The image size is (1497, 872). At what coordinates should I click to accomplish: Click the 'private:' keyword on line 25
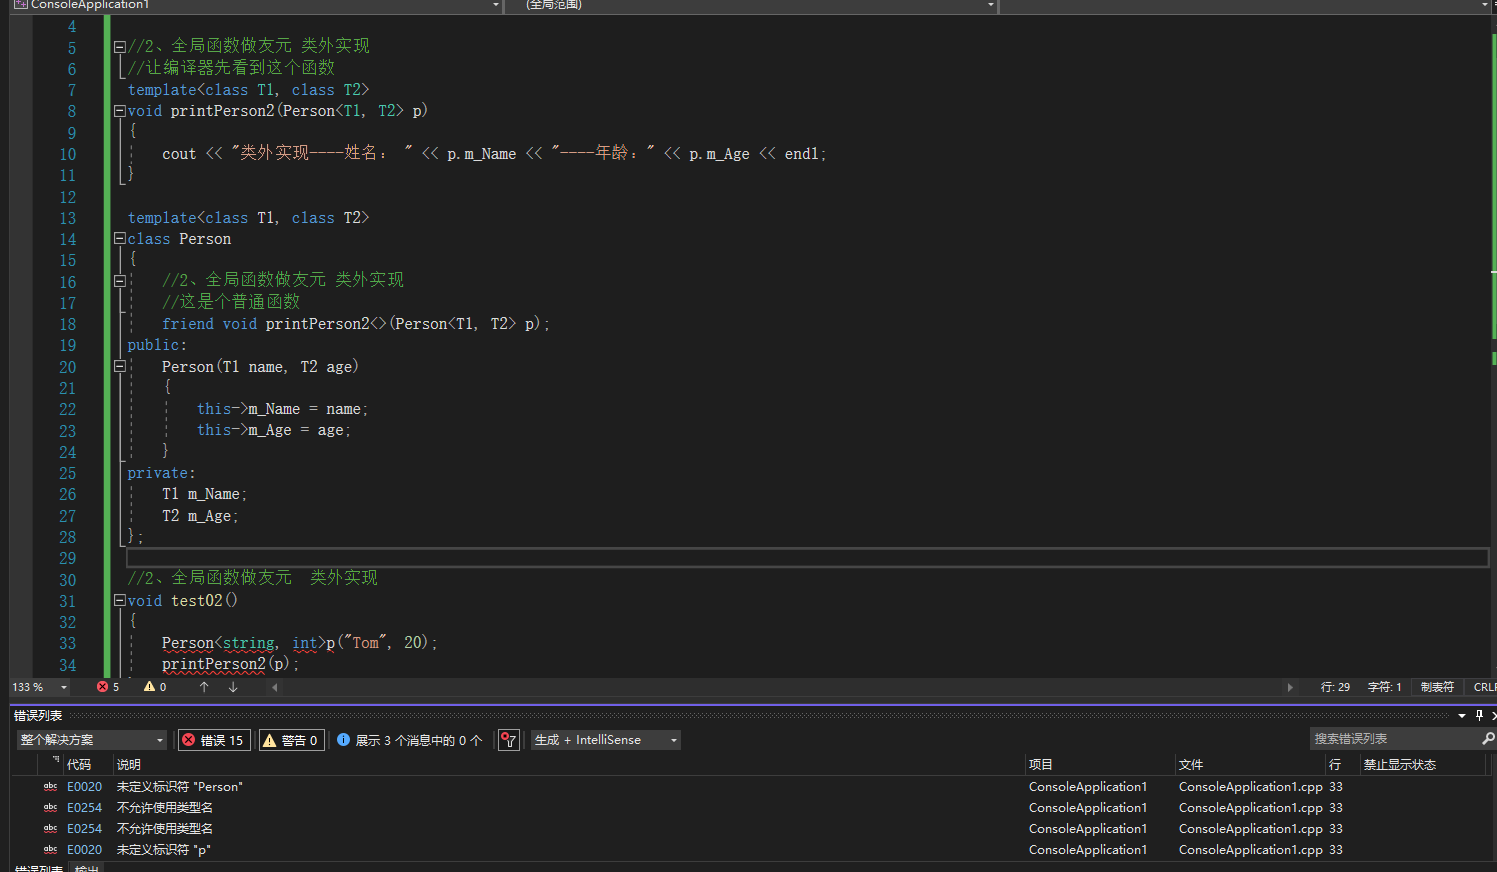click(x=161, y=473)
